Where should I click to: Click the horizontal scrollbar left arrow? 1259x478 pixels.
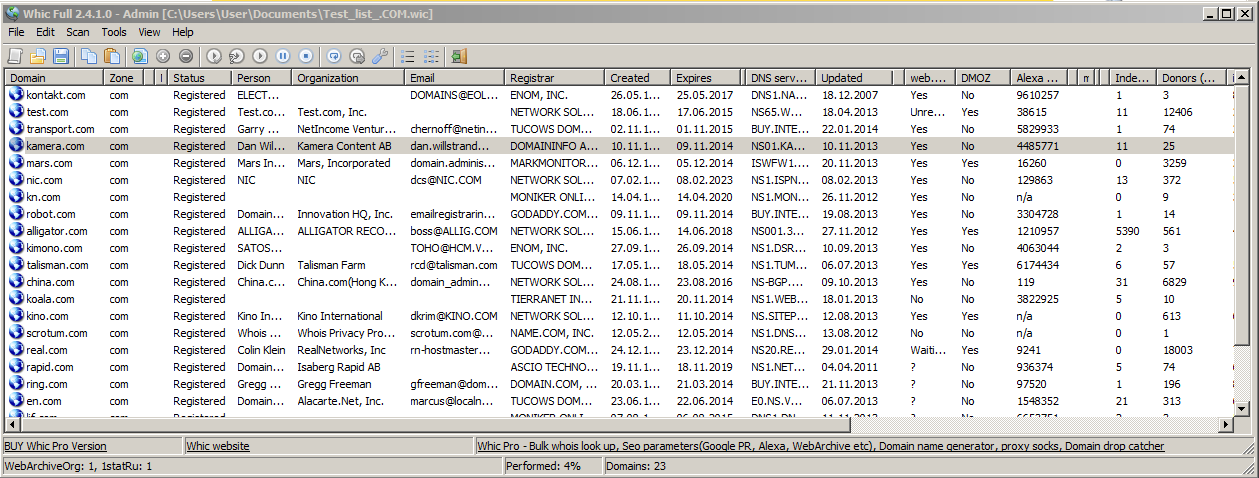point(13,425)
